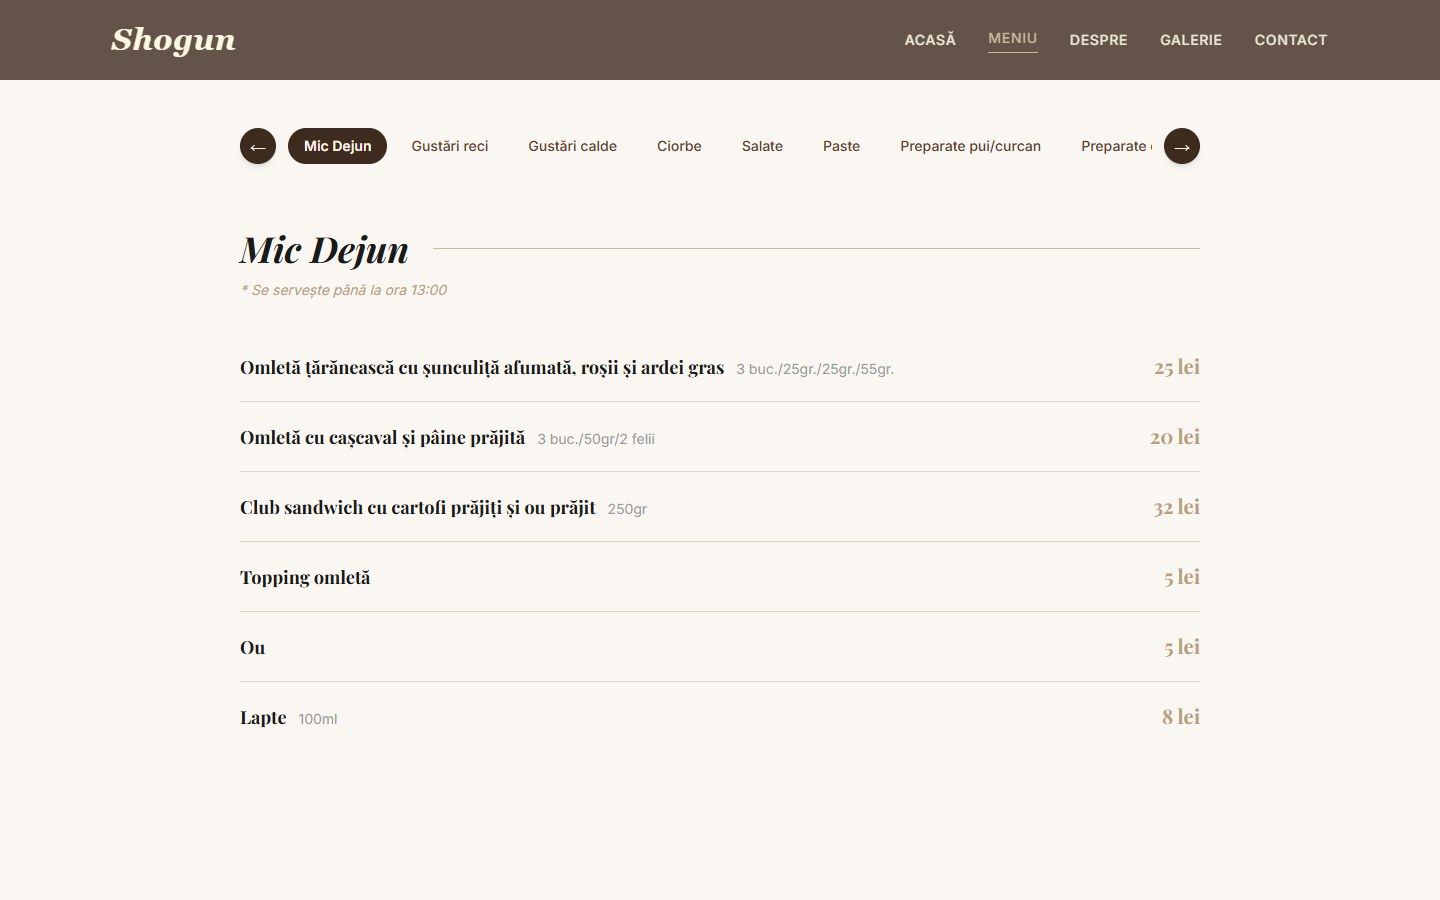Click the 20 lei price

[1175, 437]
